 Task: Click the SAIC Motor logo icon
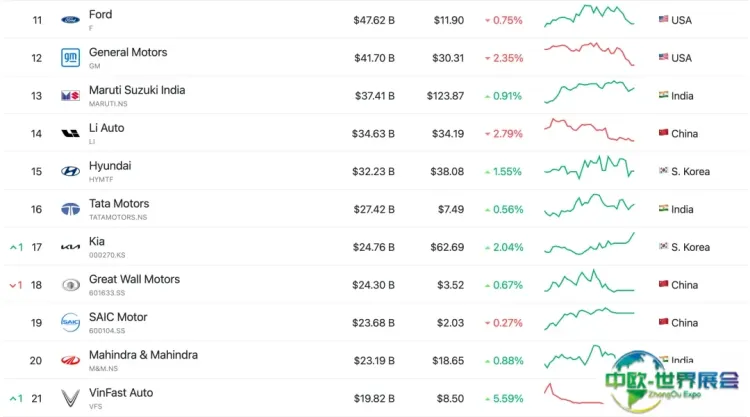(70, 322)
